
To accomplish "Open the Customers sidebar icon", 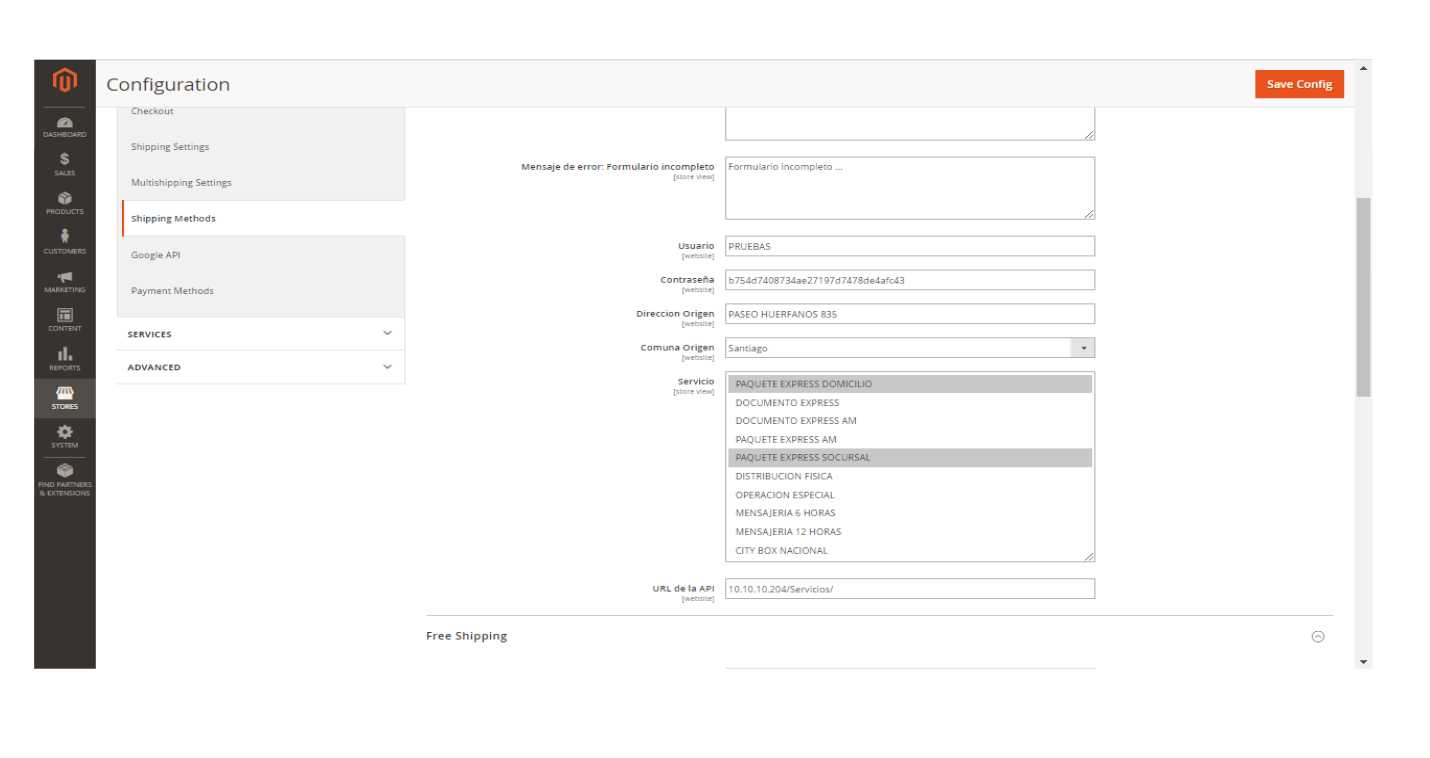I will pos(65,241).
